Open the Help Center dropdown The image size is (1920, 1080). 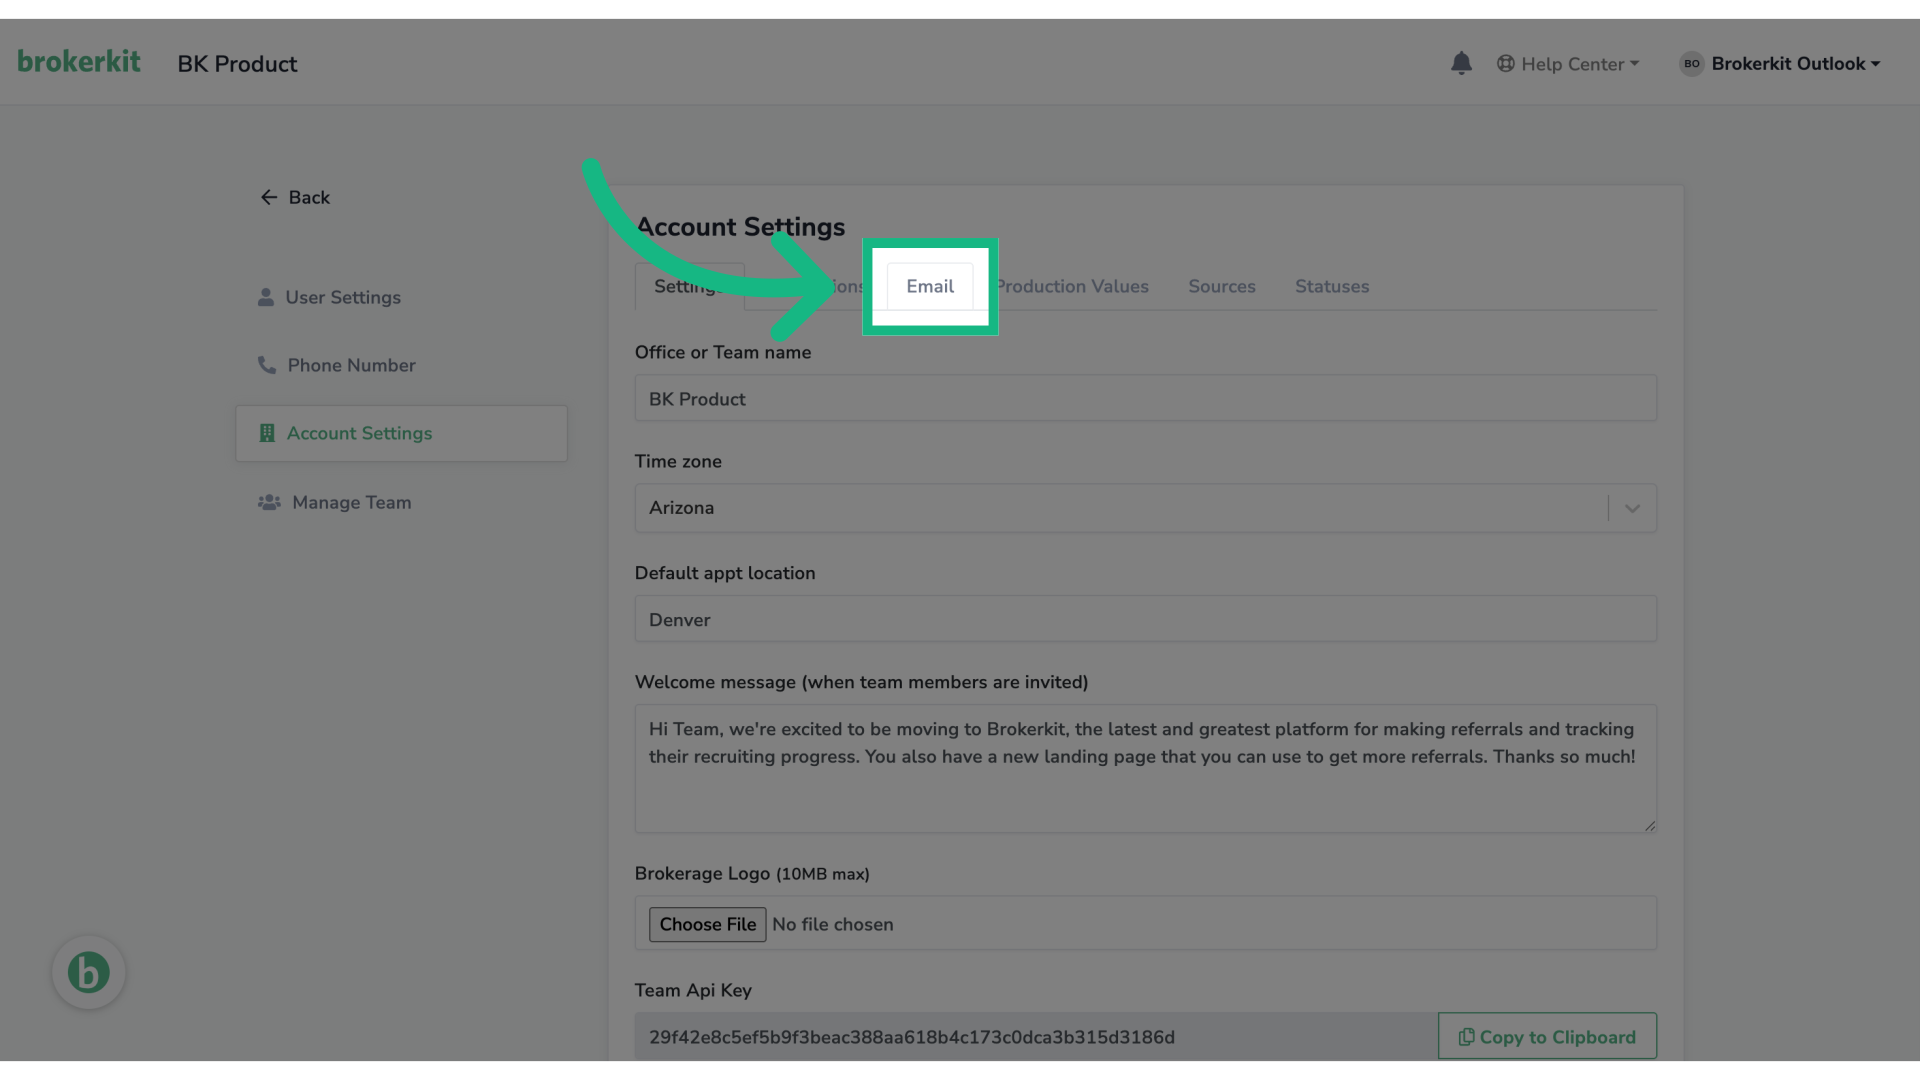(1568, 64)
